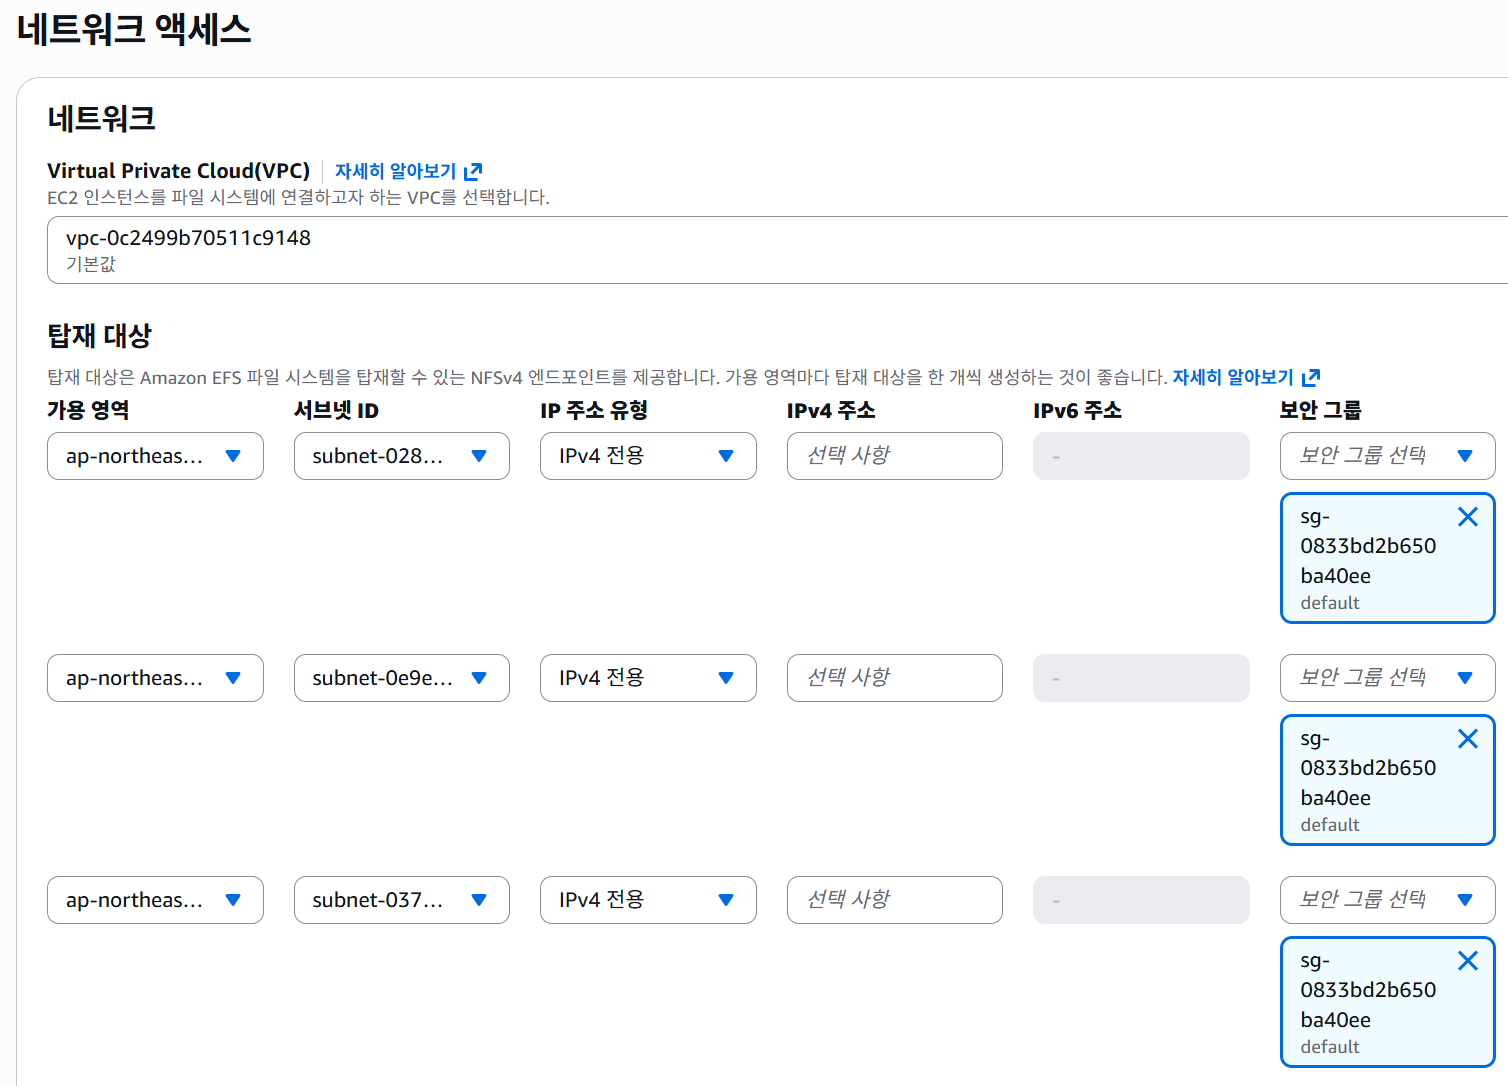1508x1086 pixels.
Task: Focus first row IPv4 주소 input field
Action: pyautogui.click(x=895, y=456)
